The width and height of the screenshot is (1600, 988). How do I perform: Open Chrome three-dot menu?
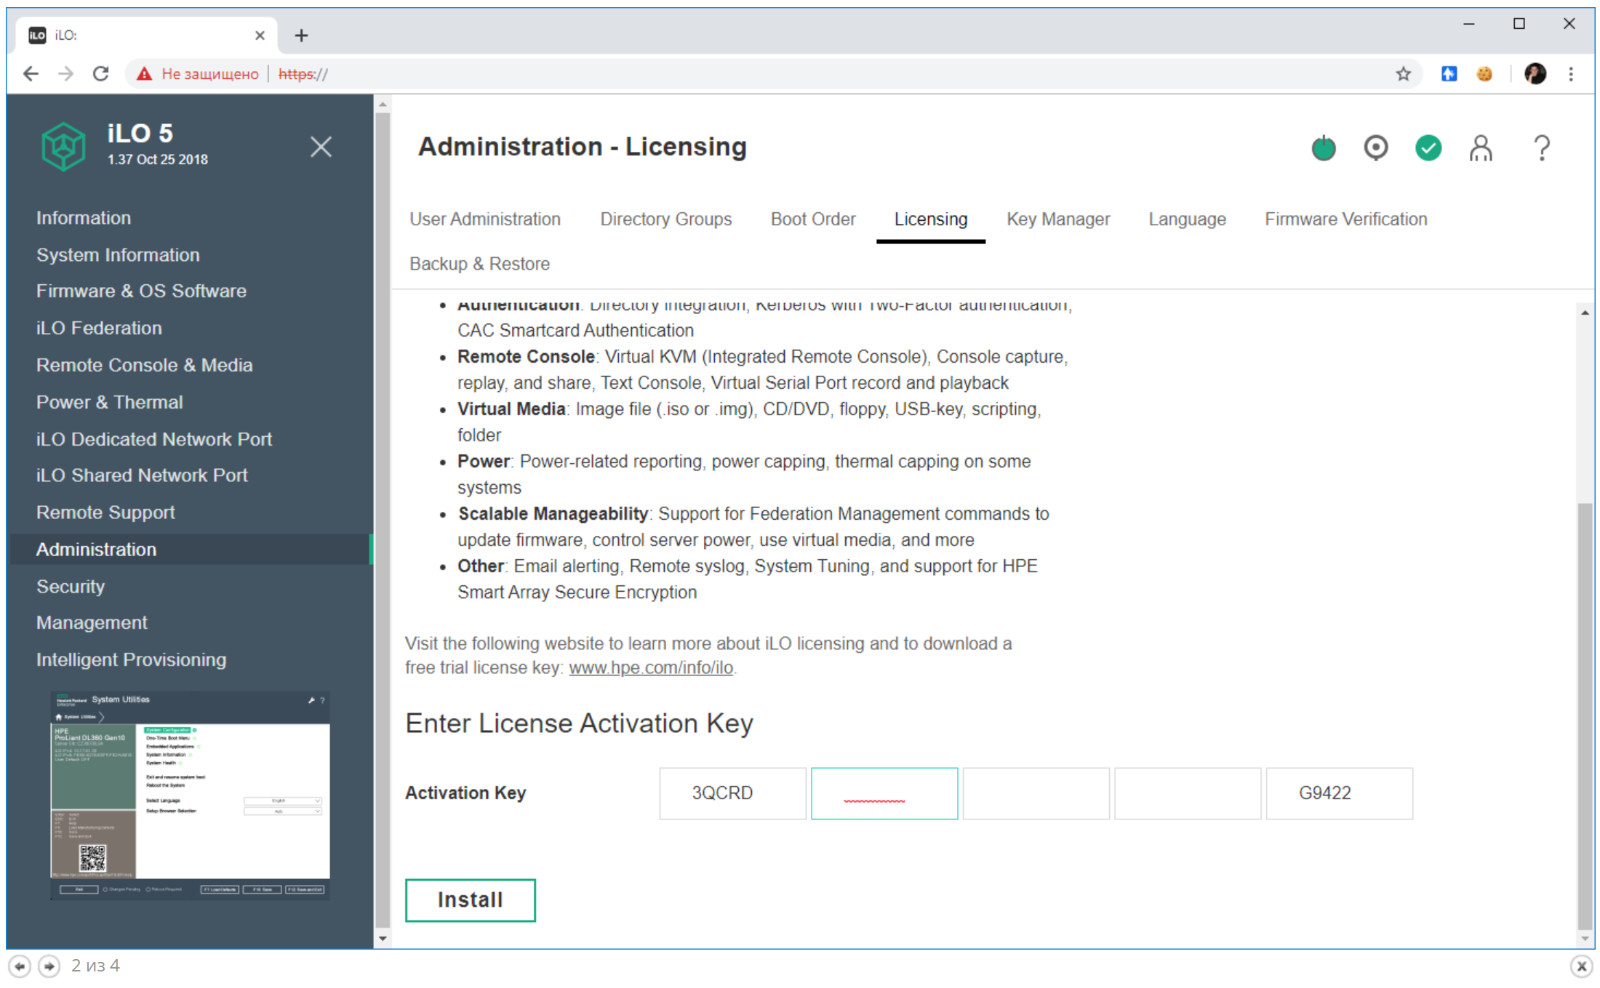pyautogui.click(x=1571, y=74)
